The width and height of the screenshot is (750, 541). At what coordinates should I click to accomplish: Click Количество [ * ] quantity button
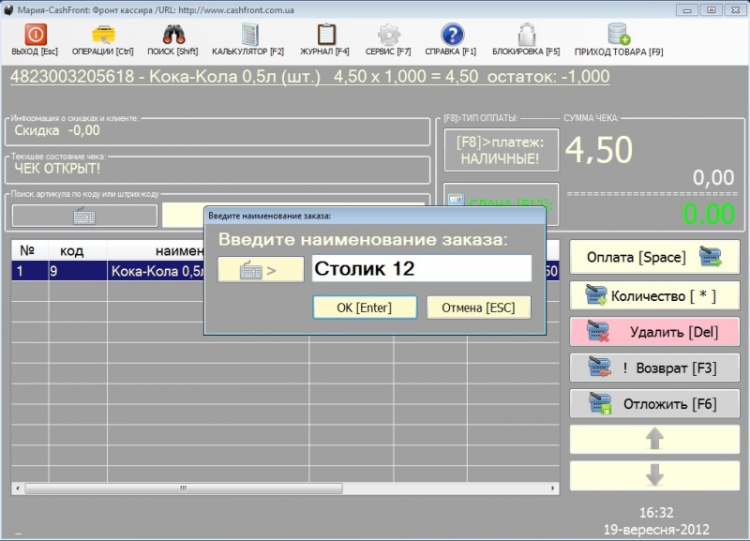pos(654,296)
